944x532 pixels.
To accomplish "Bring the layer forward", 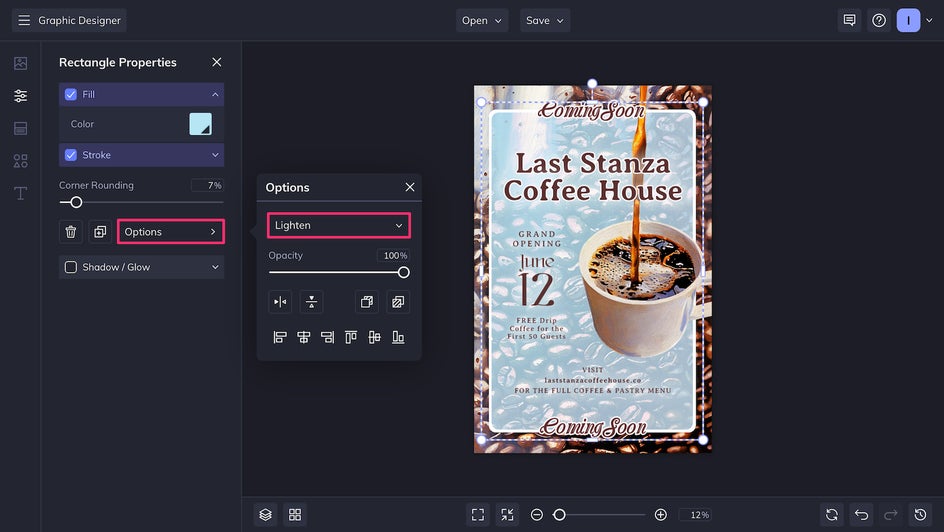I will [367, 302].
